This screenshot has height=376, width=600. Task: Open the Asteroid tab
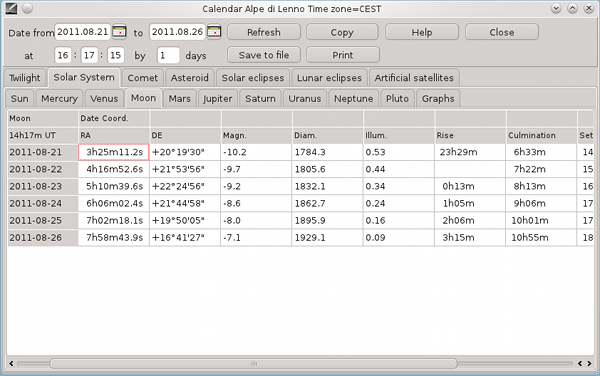(189, 78)
